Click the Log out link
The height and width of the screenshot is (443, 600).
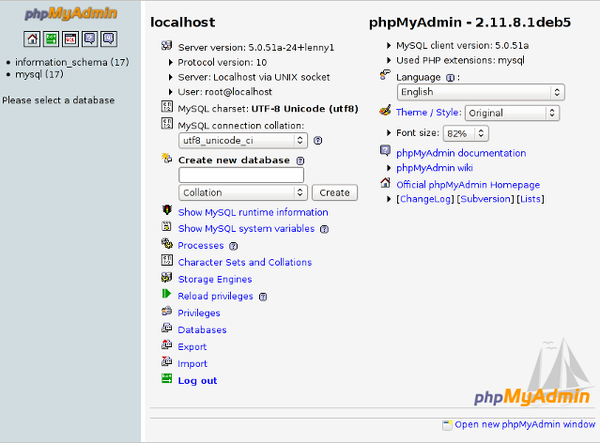click(x=197, y=381)
